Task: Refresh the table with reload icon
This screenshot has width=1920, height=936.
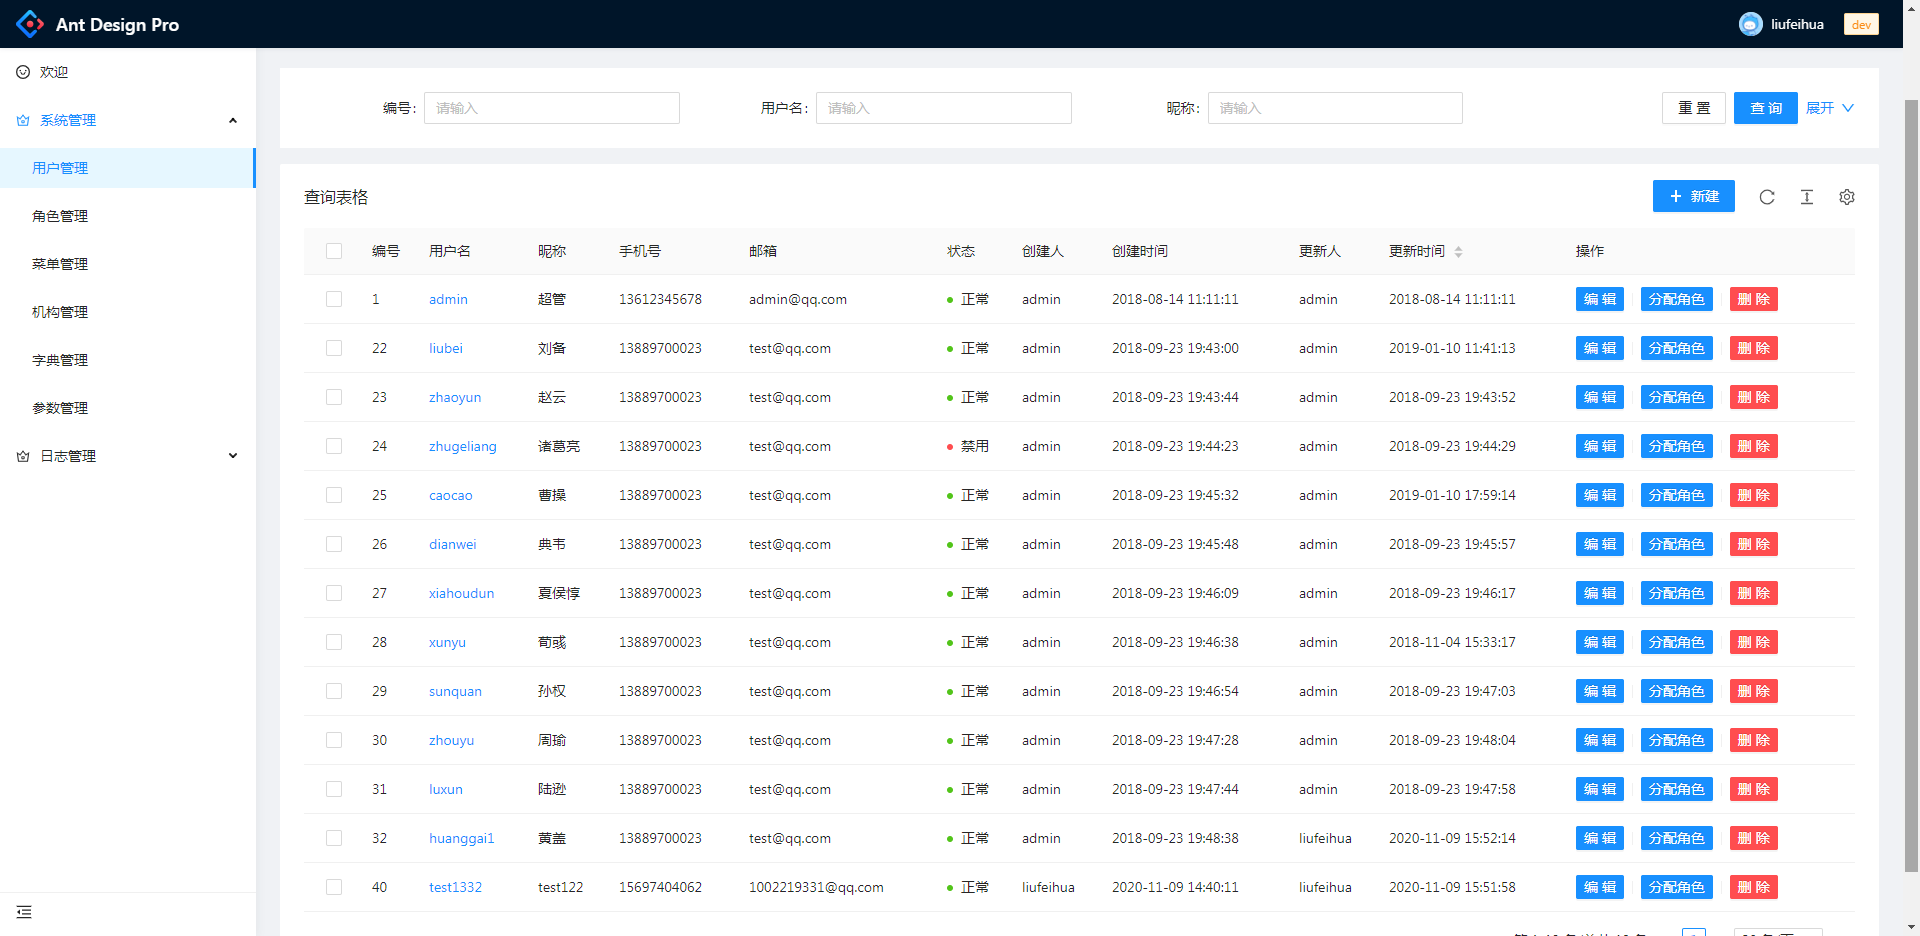Action: tap(1767, 197)
